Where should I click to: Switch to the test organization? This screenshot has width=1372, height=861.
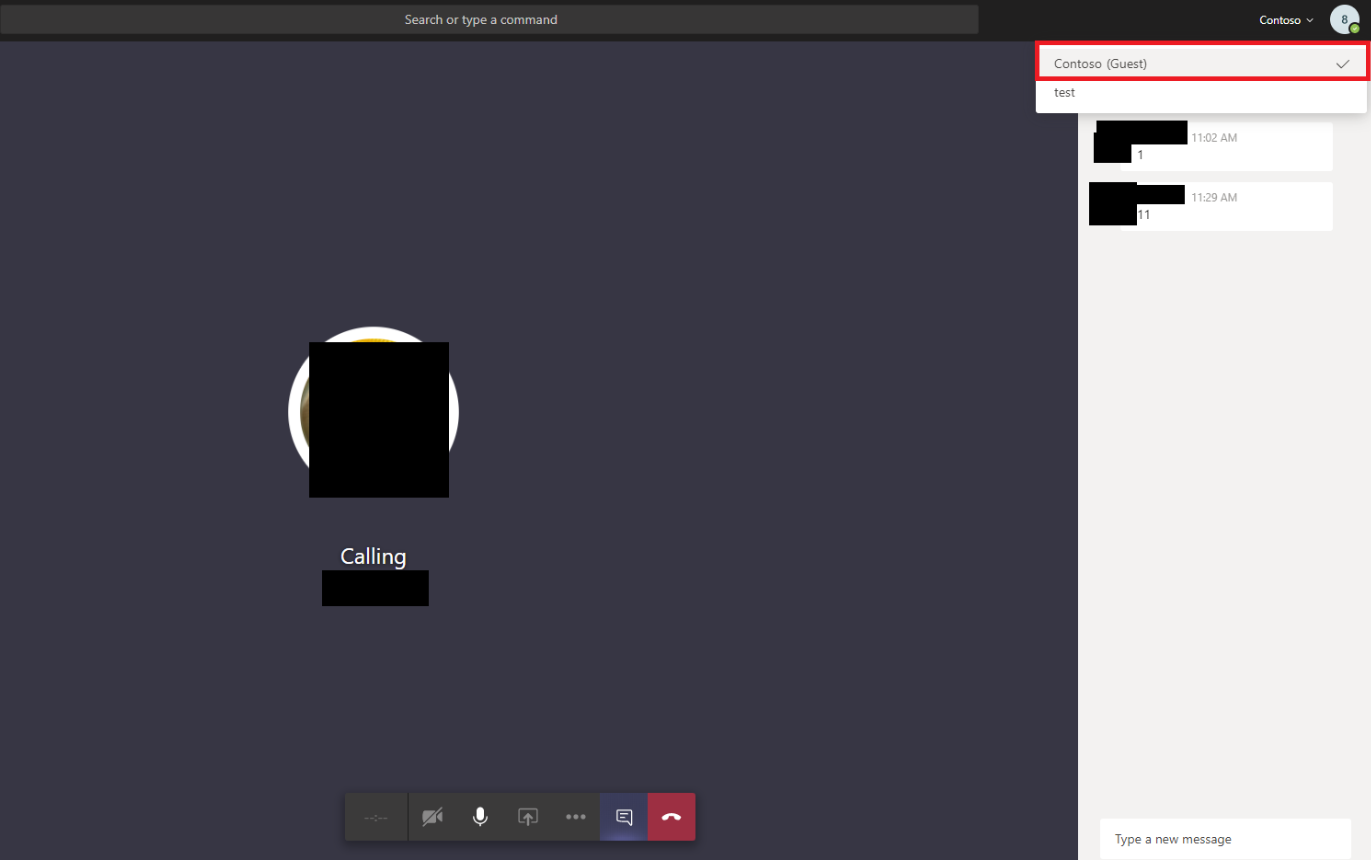(1202, 93)
